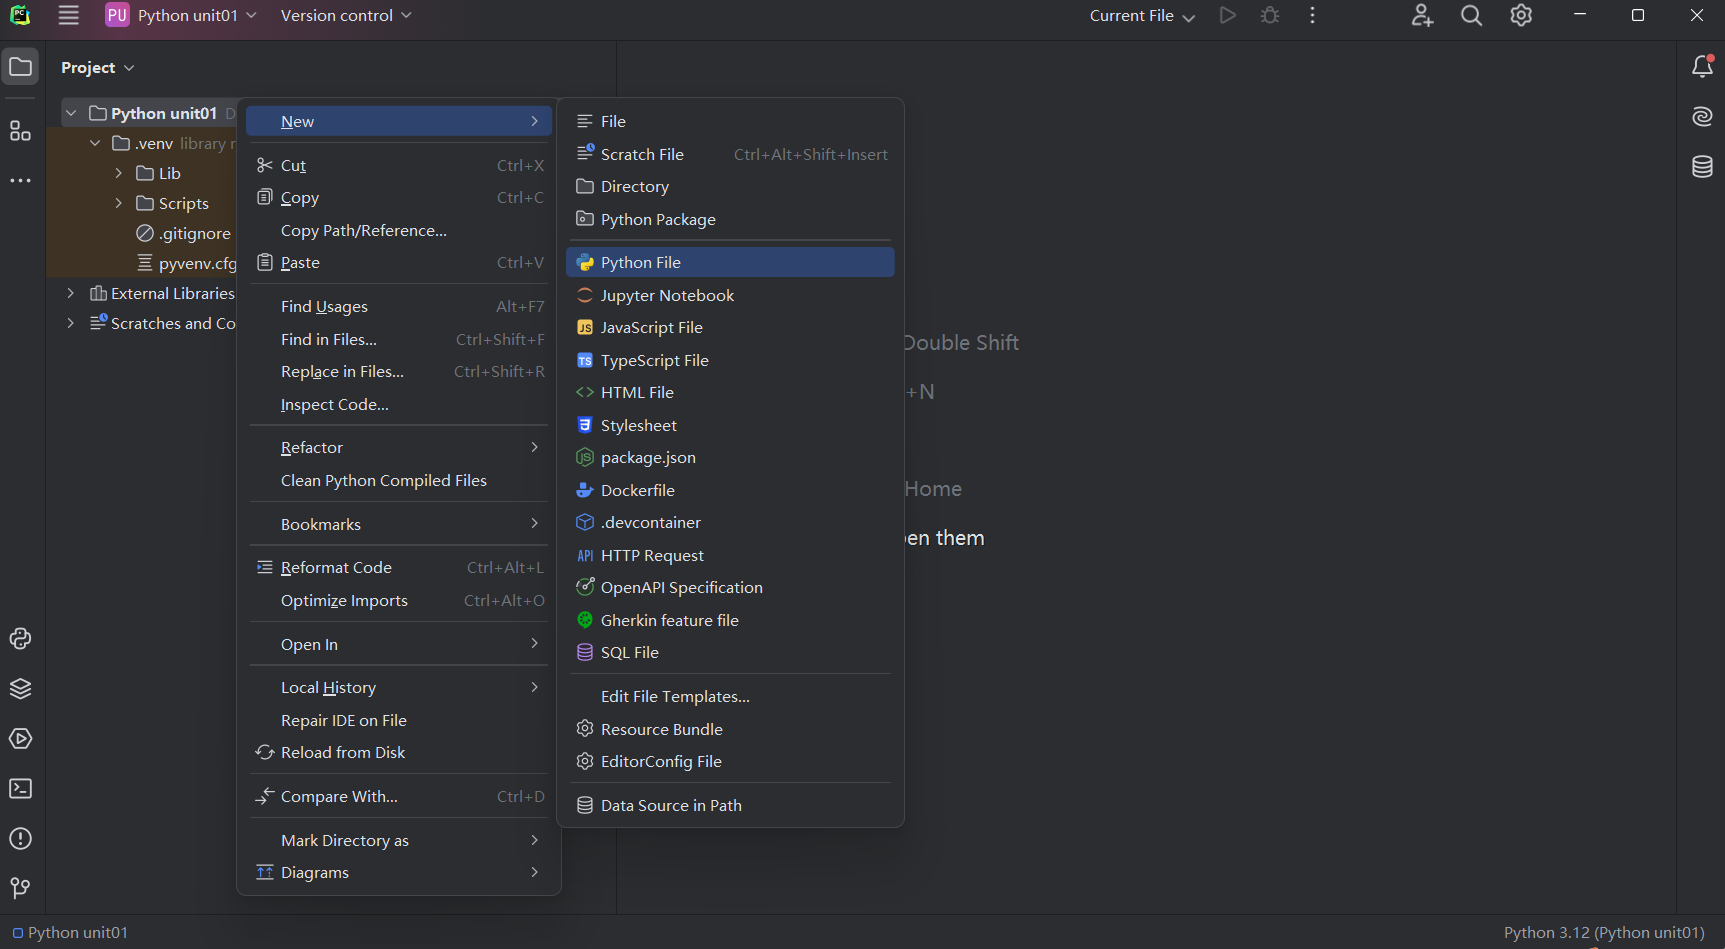Viewport: 1725px width, 949px height.
Task: Open More Actions vertical dots
Action: click(1312, 15)
